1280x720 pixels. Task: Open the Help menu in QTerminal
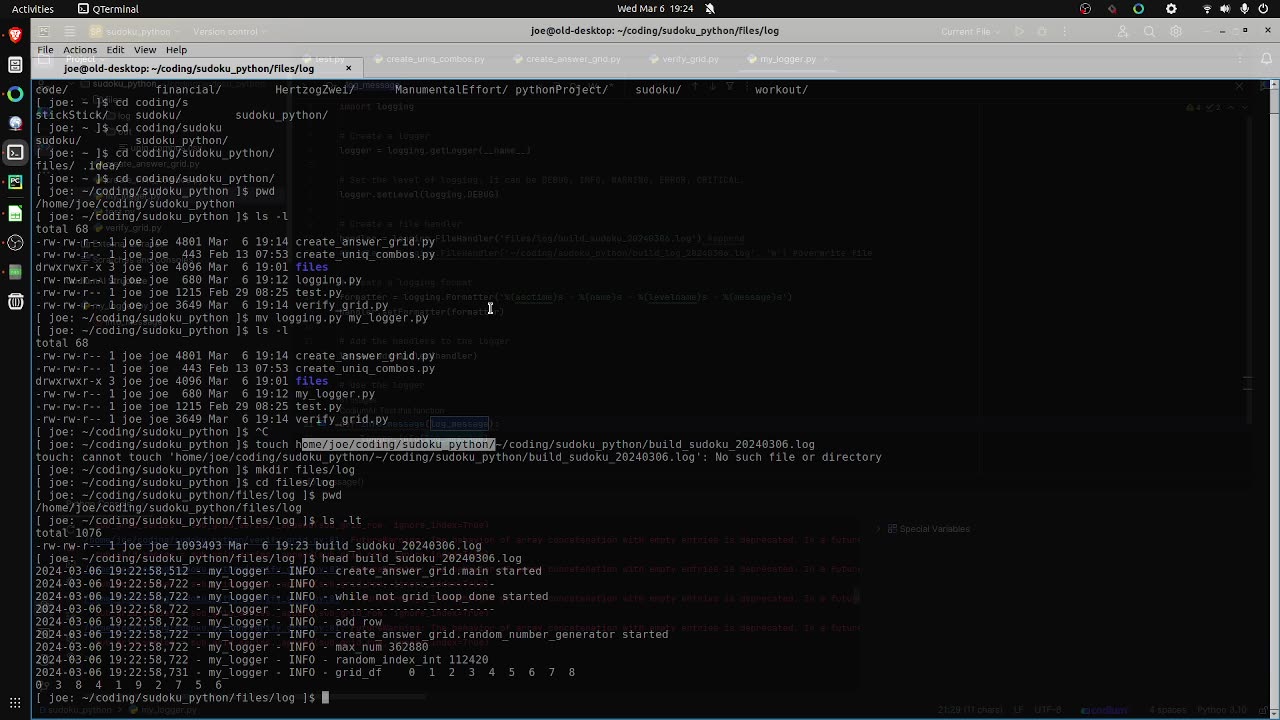(176, 50)
